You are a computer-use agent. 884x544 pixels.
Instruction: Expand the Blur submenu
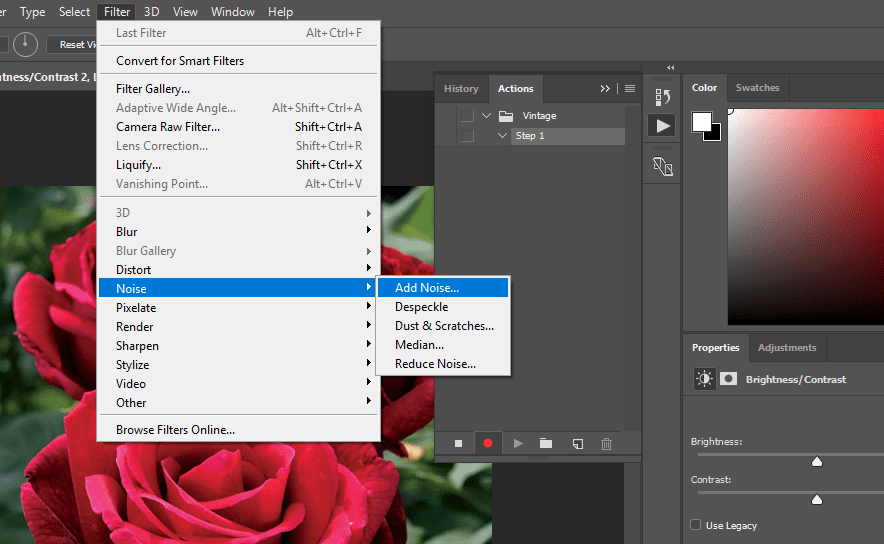(237, 232)
